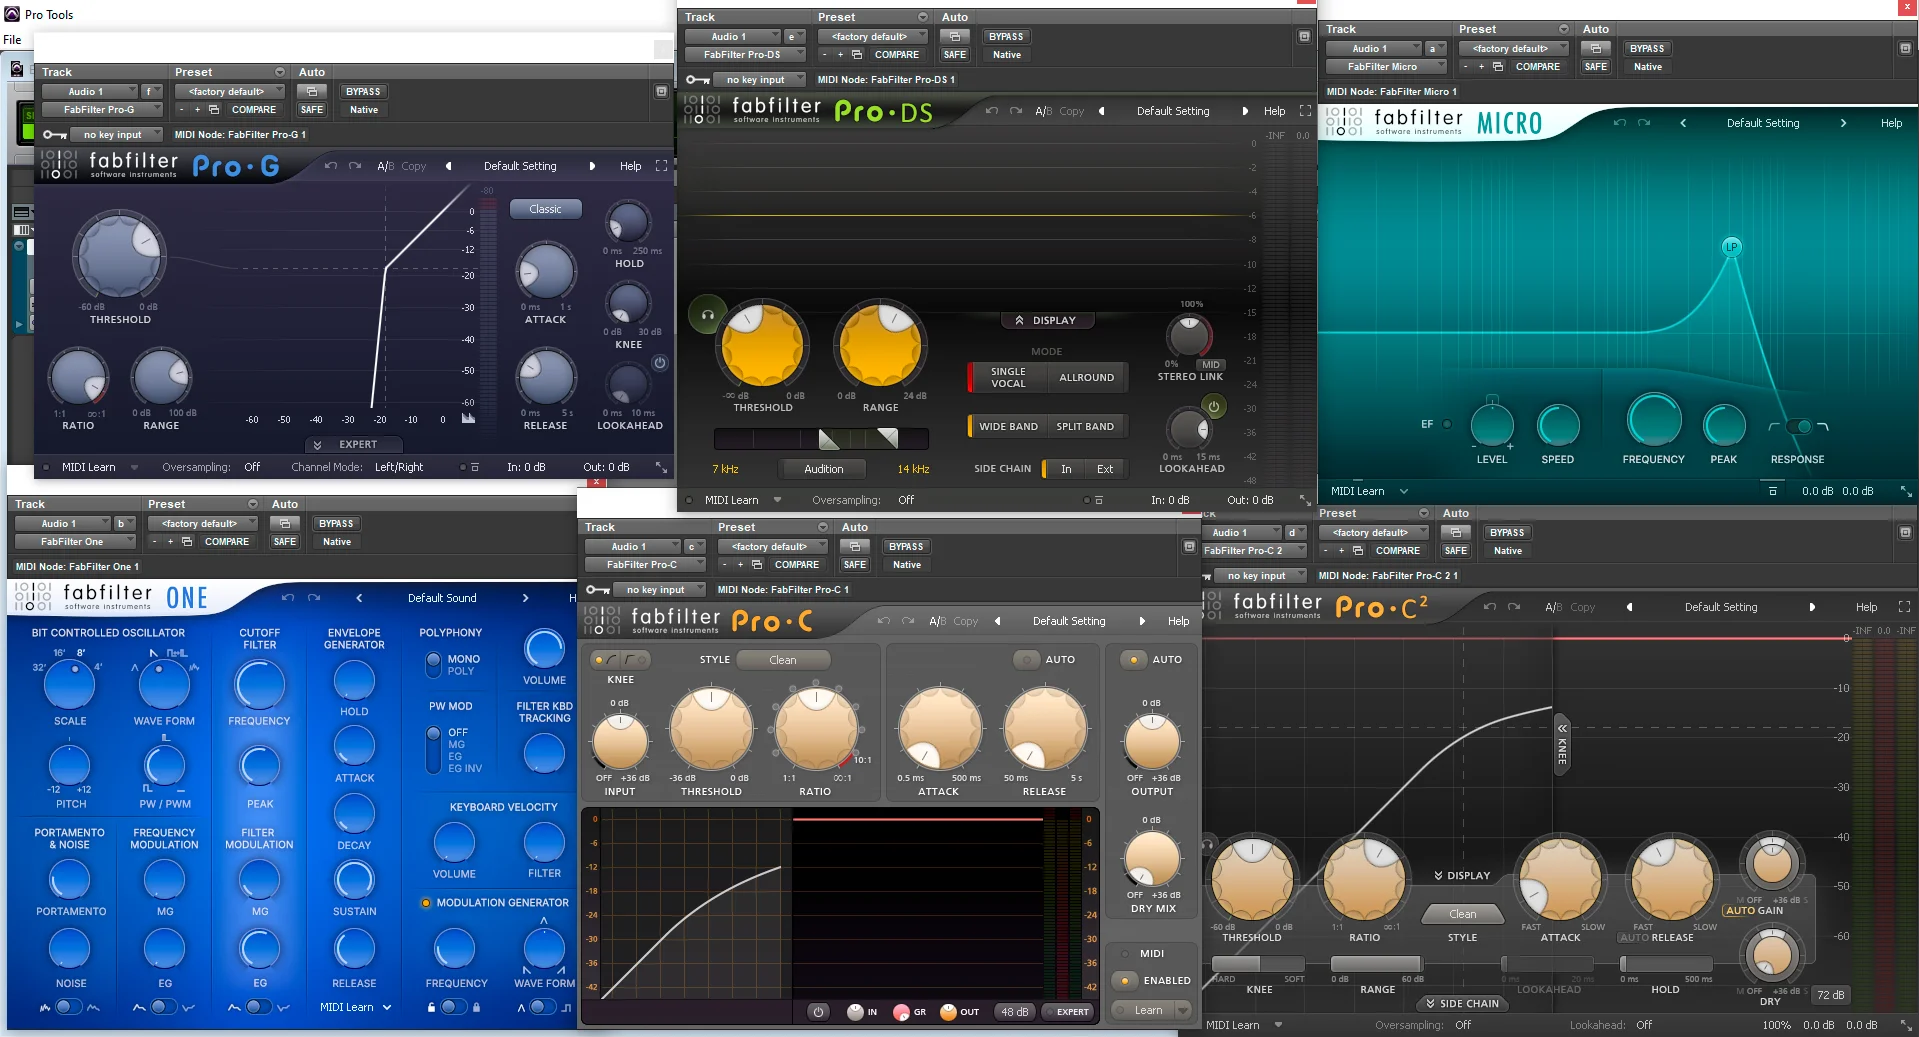Collapse the Pro-C 2 knee display panel
The height and width of the screenshot is (1037, 1919).
click(x=1561, y=743)
